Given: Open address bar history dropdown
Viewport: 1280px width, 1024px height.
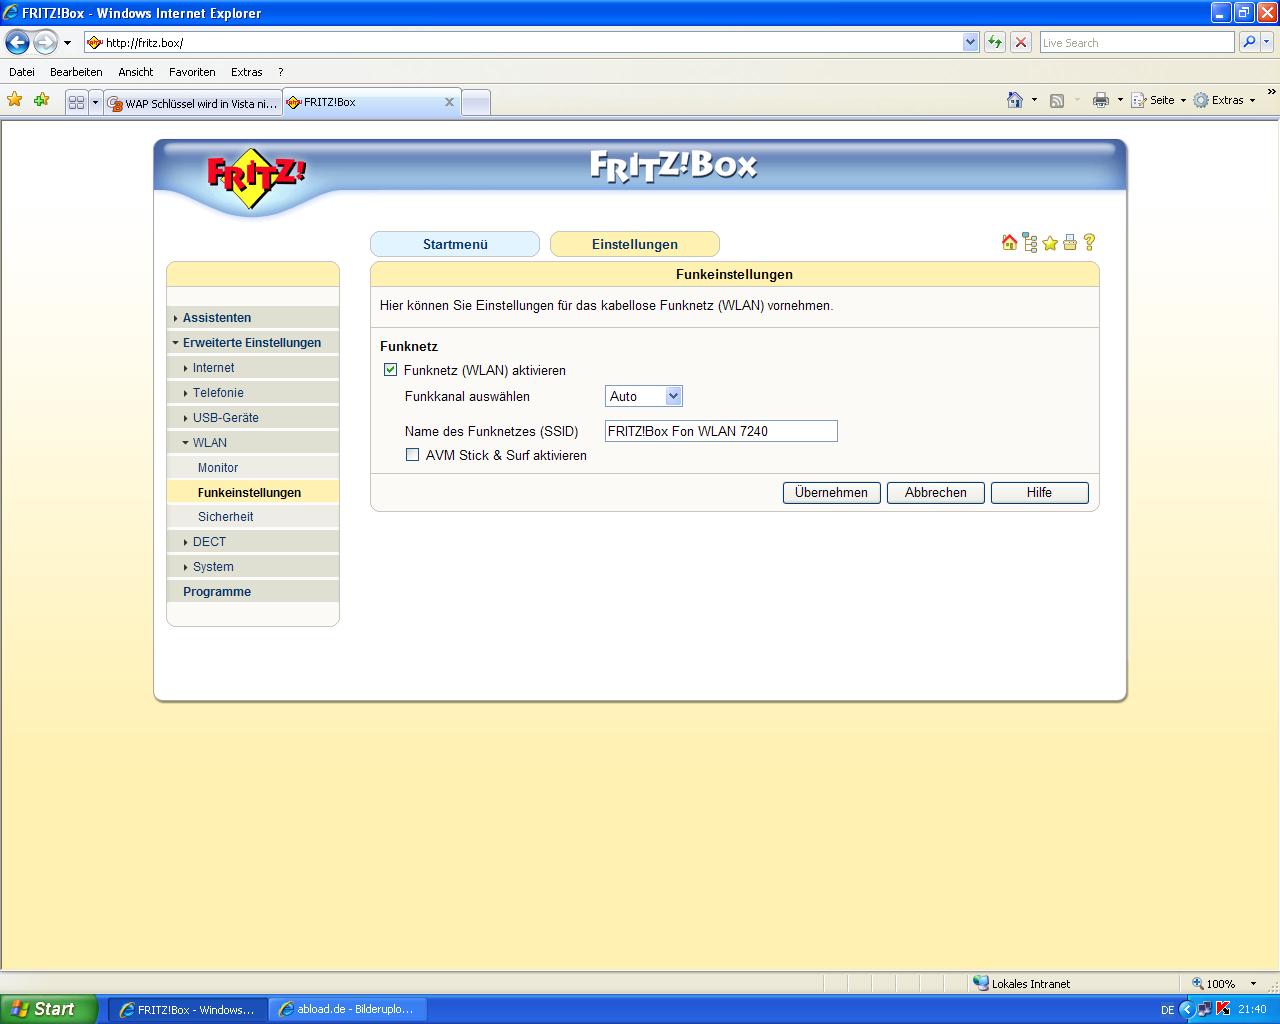Looking at the screenshot, I should (970, 42).
